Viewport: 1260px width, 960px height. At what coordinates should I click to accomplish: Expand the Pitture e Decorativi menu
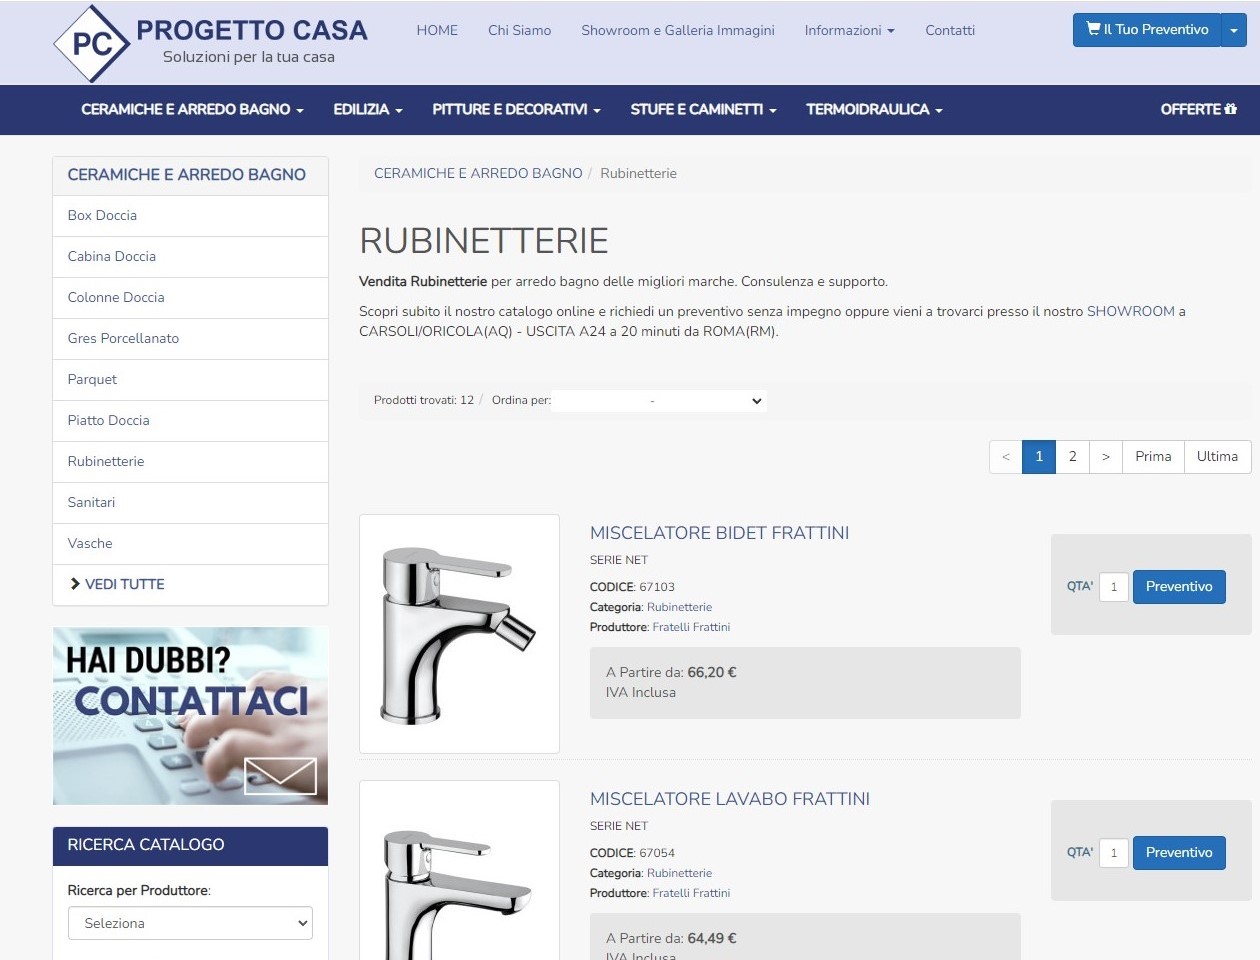coord(516,109)
